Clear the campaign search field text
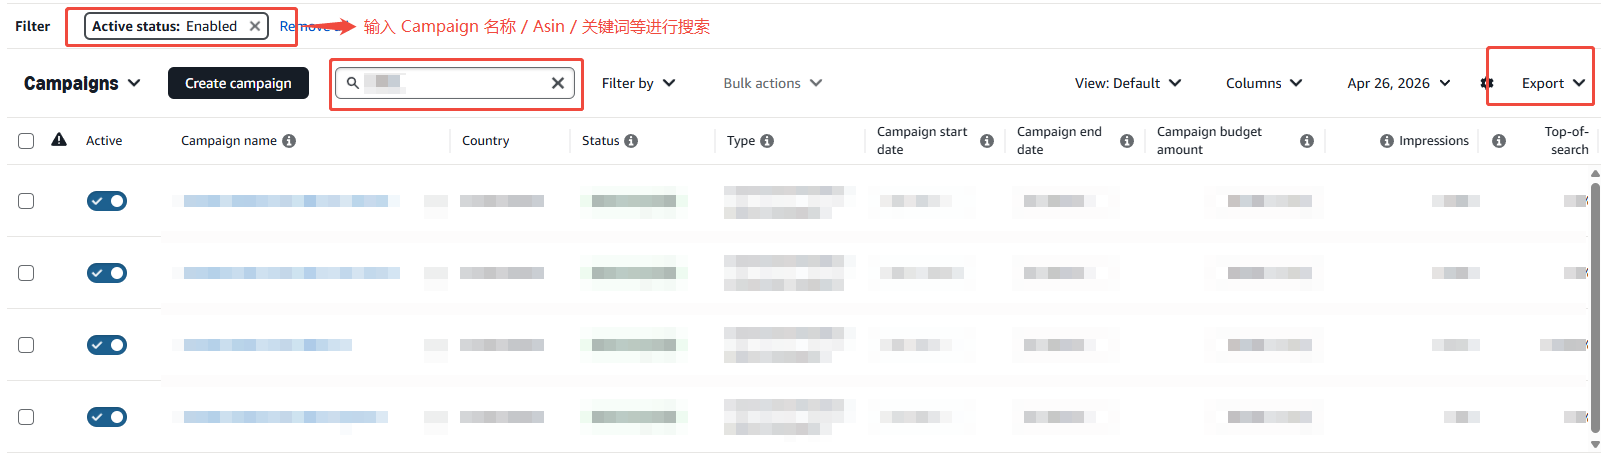Image resolution: width=1601 pixels, height=453 pixels. coord(558,83)
